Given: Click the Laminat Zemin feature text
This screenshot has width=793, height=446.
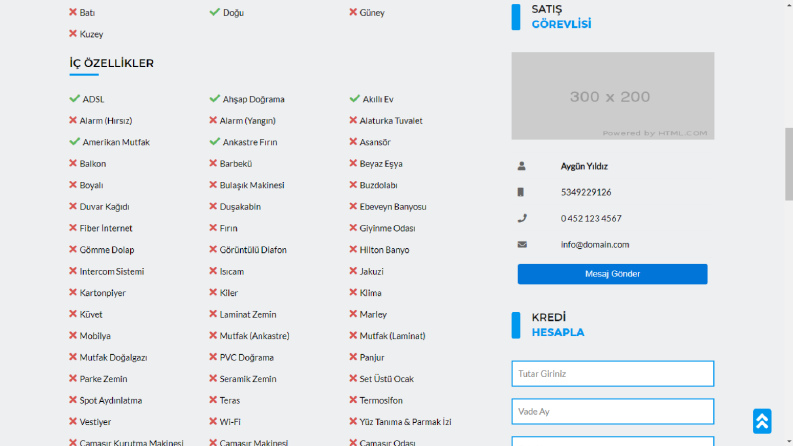Looking at the screenshot, I should (248, 314).
